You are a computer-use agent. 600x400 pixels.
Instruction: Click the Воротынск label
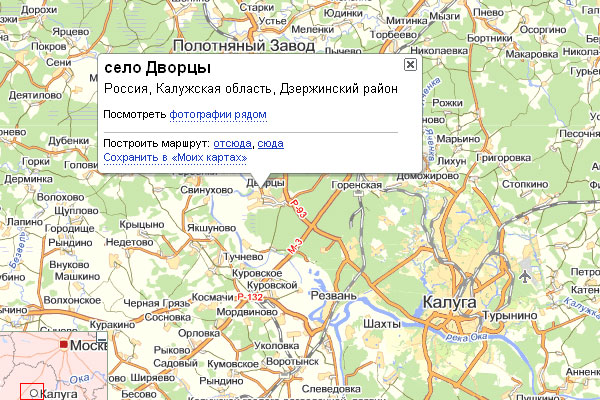click(292, 361)
